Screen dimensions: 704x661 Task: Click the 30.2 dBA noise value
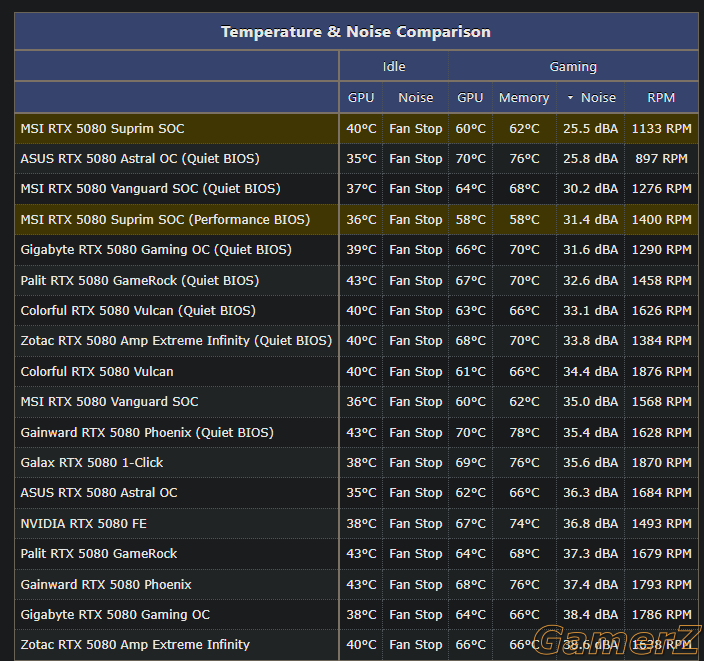click(x=590, y=189)
